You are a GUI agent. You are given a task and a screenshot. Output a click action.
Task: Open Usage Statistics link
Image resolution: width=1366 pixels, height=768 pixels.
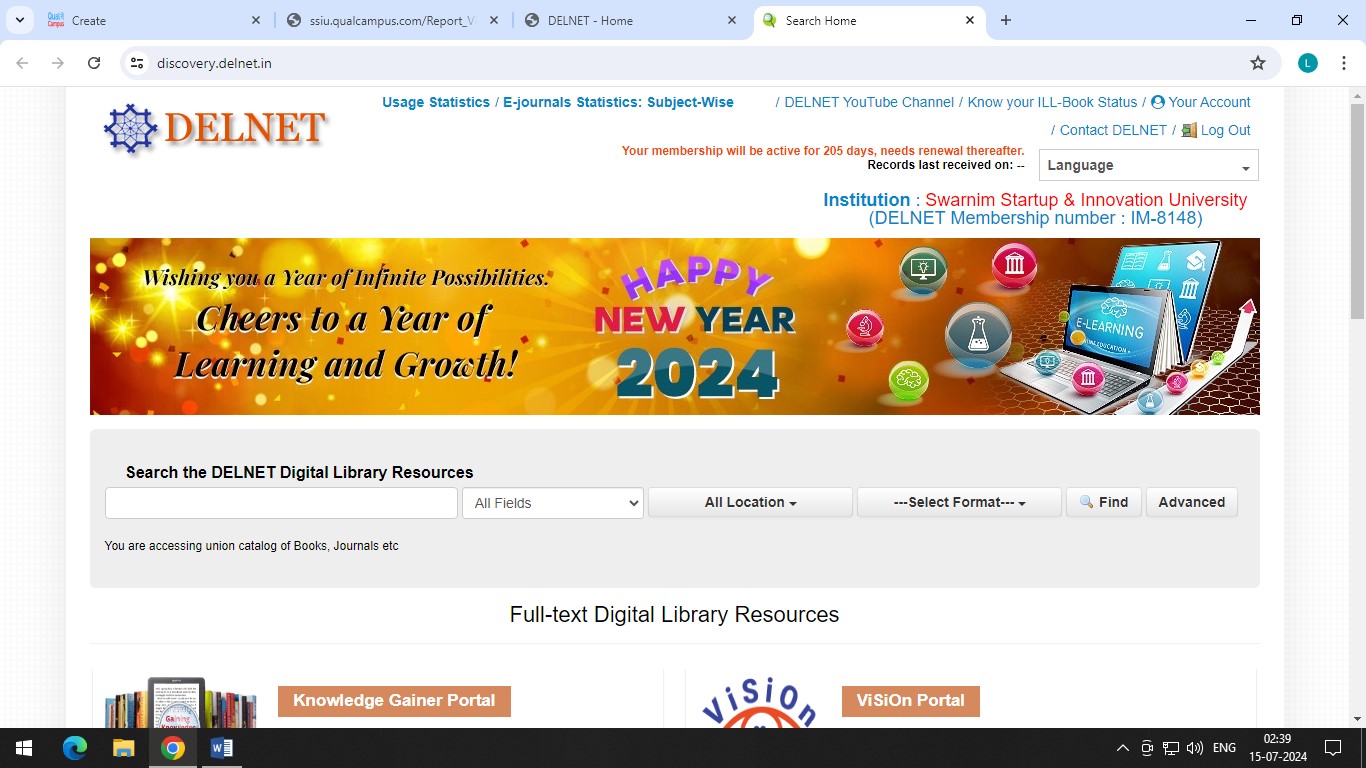436,102
